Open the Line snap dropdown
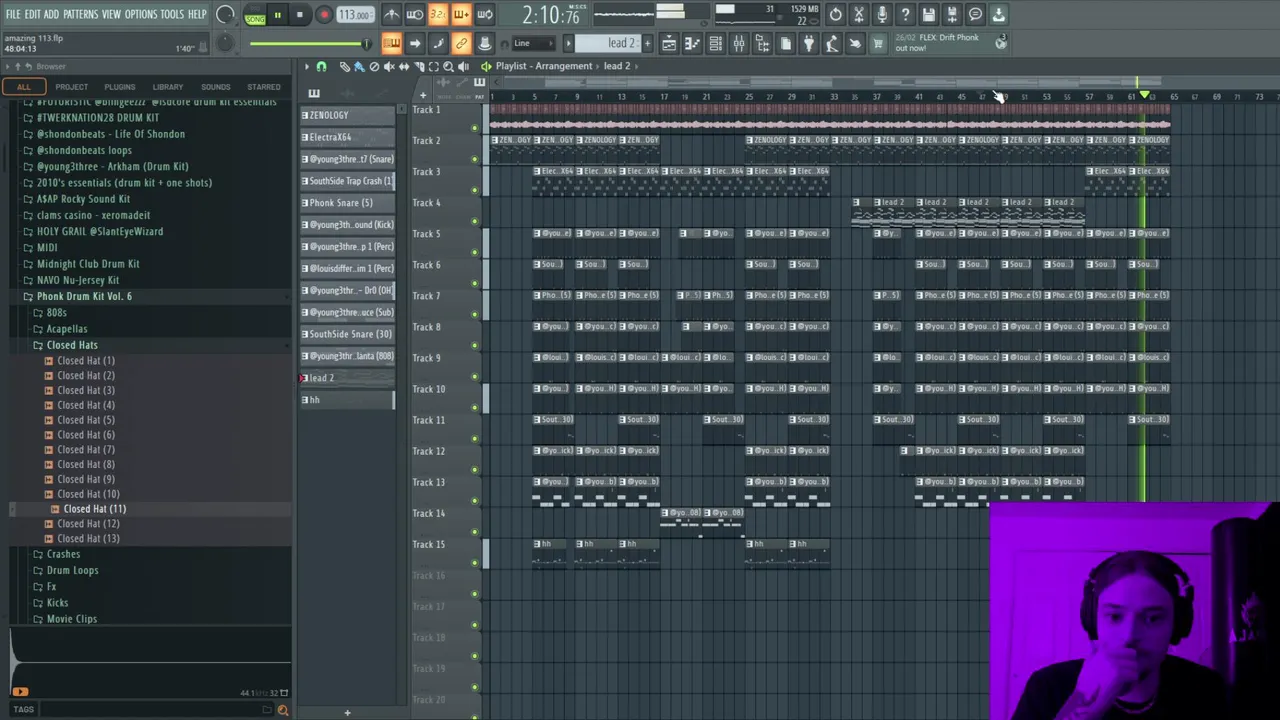Image resolution: width=1280 pixels, height=720 pixels. [x=533, y=43]
